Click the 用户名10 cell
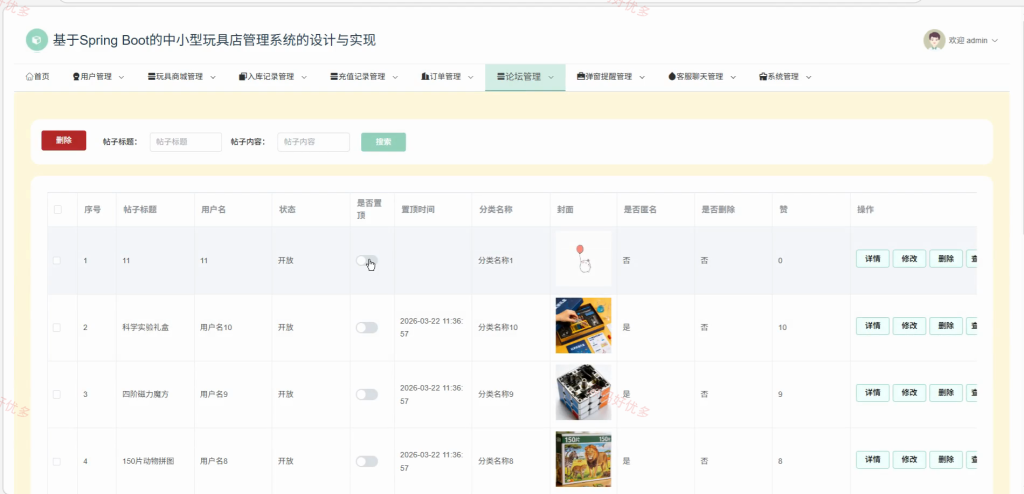The width and height of the screenshot is (1024, 494). (x=216, y=327)
